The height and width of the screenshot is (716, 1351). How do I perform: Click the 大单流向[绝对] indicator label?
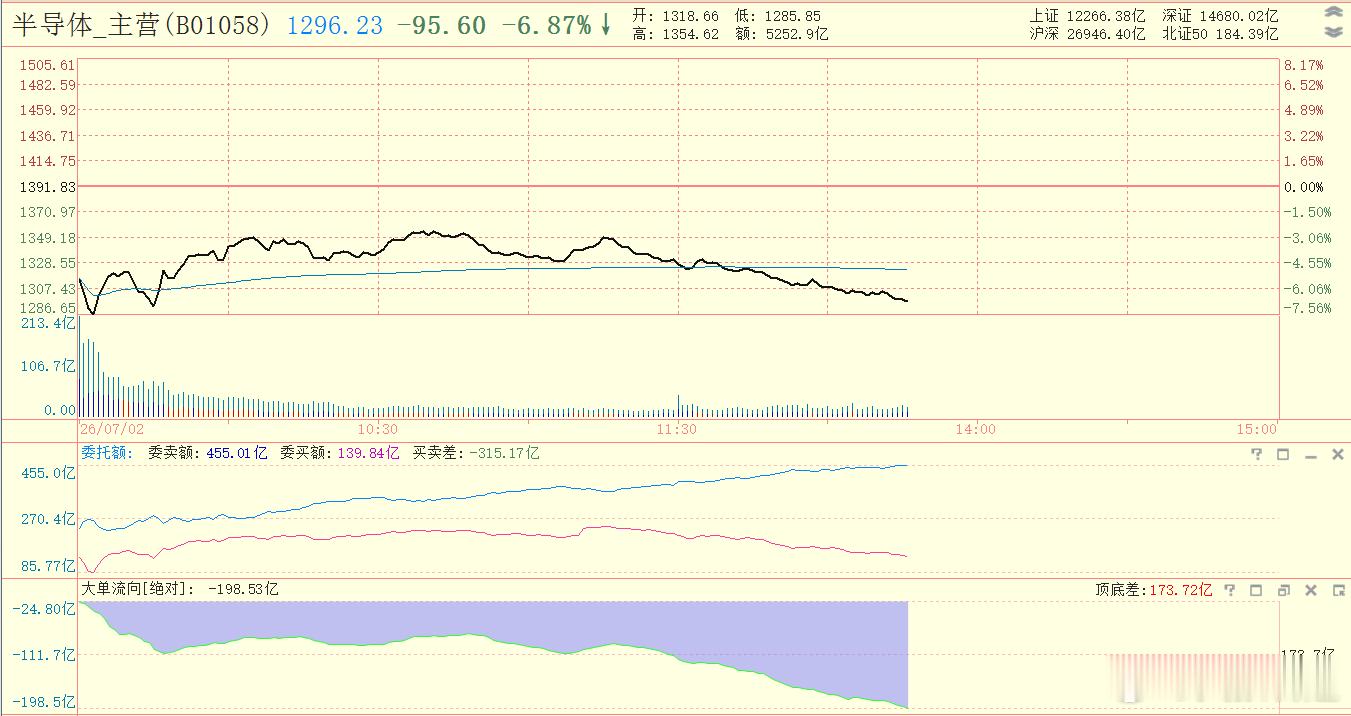(138, 588)
